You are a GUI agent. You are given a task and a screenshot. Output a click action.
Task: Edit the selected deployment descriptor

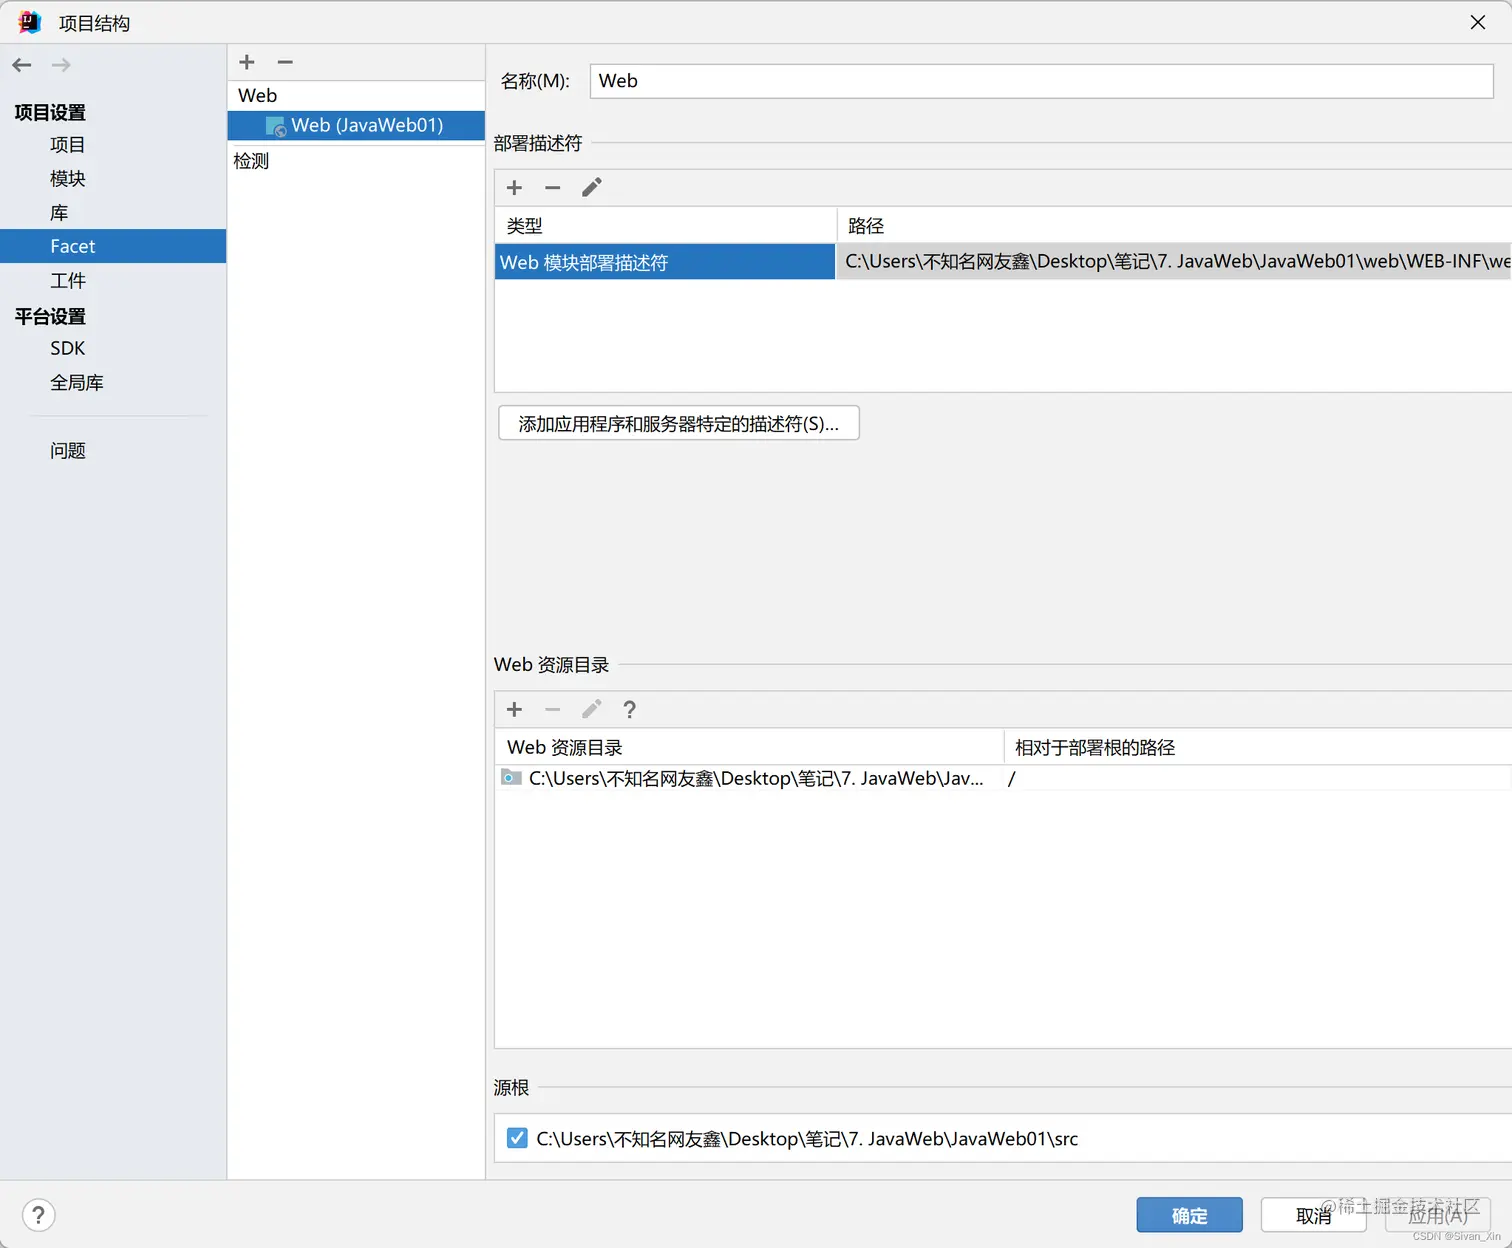[x=592, y=188]
